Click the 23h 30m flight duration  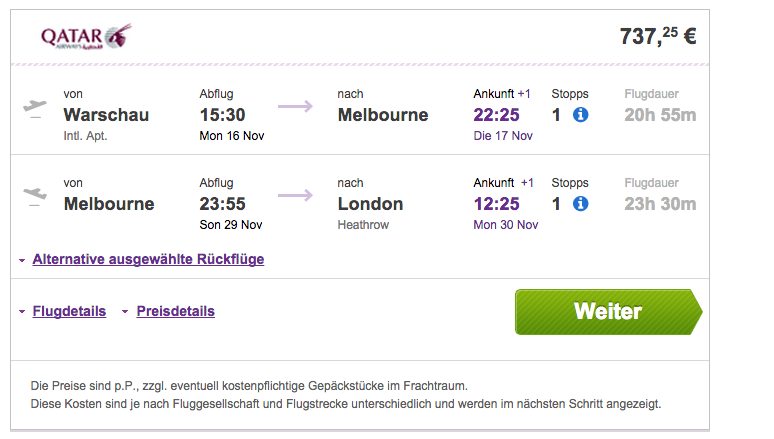tap(660, 204)
